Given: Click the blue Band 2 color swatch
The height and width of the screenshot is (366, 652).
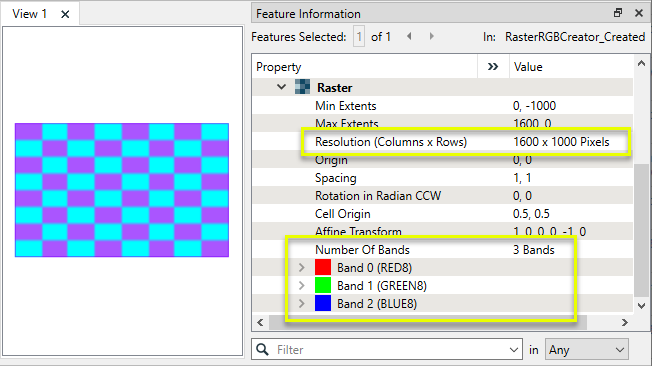Looking at the screenshot, I should coord(323,303).
